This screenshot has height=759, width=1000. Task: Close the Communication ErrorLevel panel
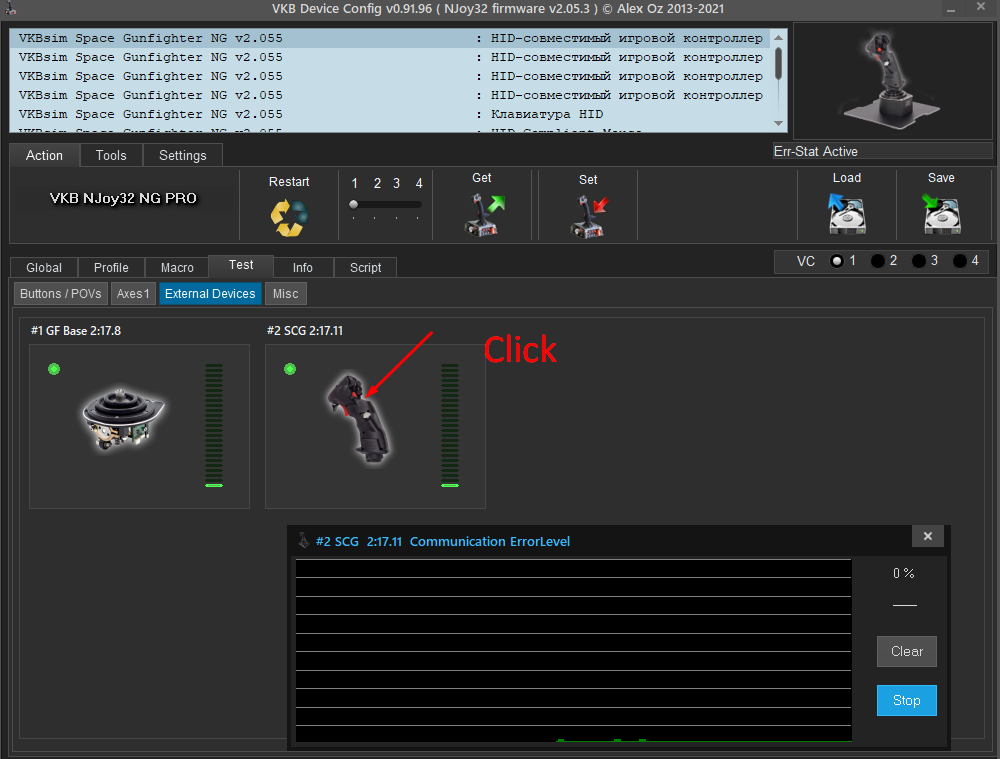point(927,537)
